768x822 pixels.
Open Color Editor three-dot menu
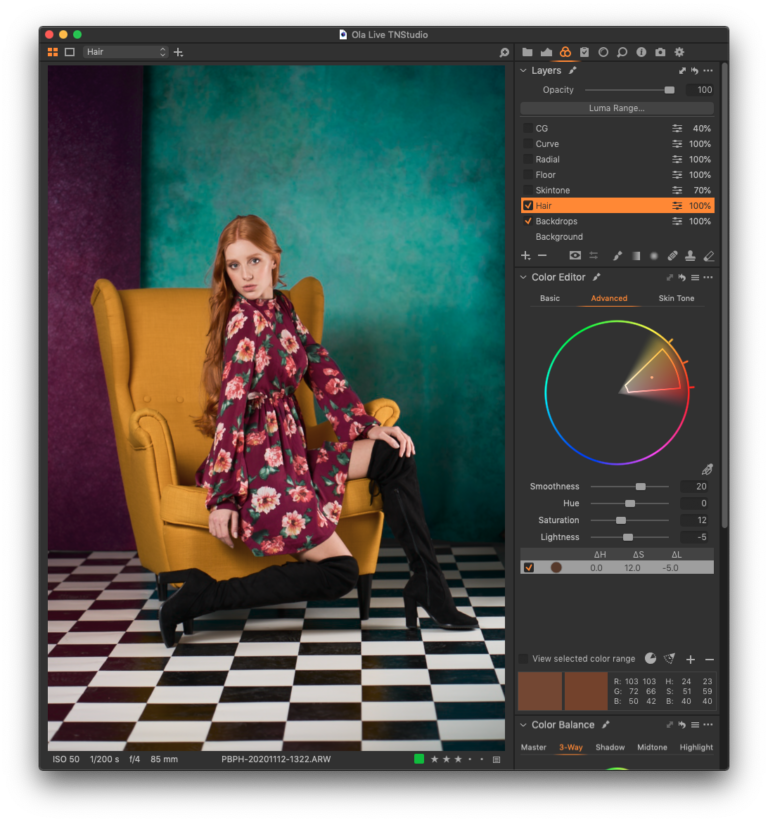click(x=708, y=277)
